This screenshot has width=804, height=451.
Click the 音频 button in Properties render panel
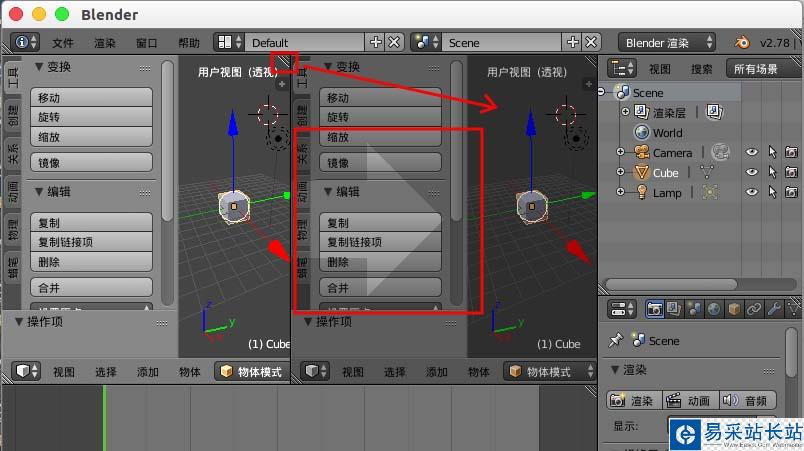coord(747,400)
